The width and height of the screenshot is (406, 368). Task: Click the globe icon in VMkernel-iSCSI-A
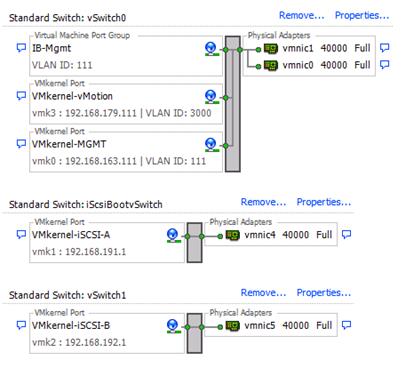tap(172, 235)
